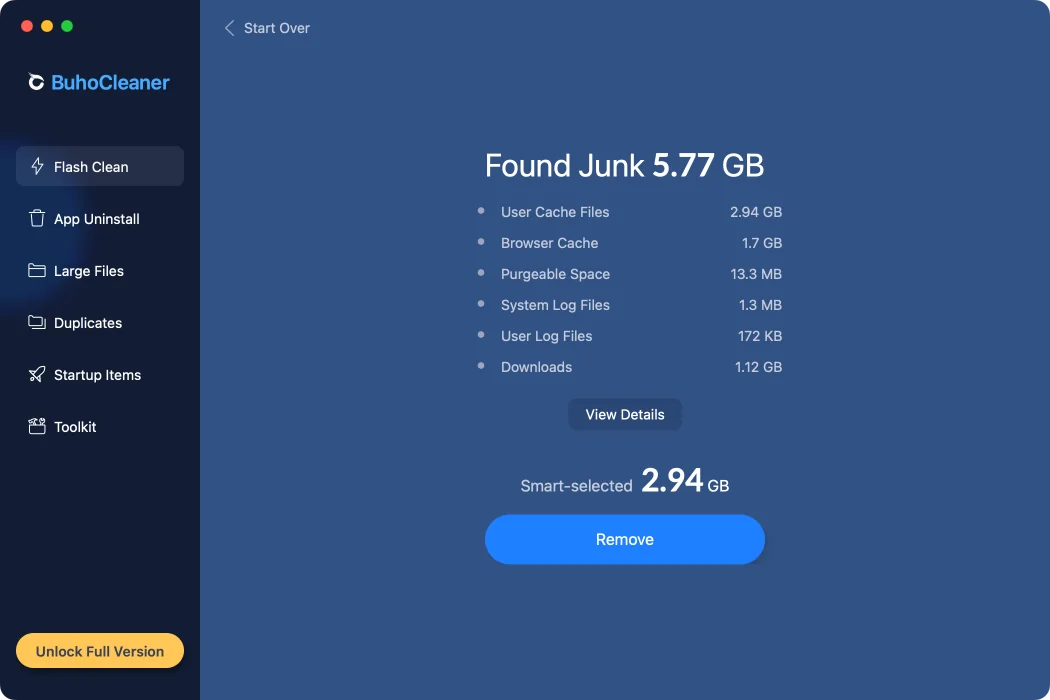Click the Large Files folder icon

(x=37, y=270)
